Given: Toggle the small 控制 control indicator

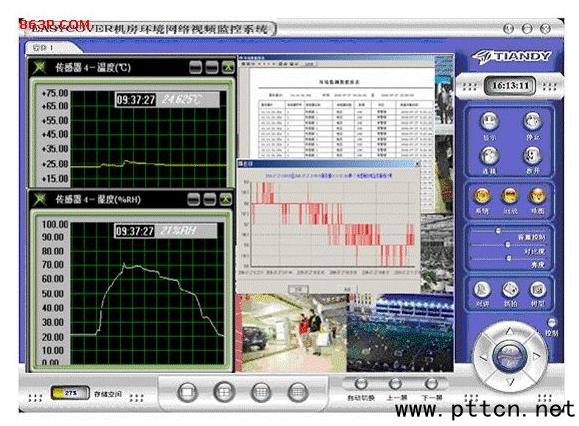Looking at the screenshot, I should [x=551, y=323].
